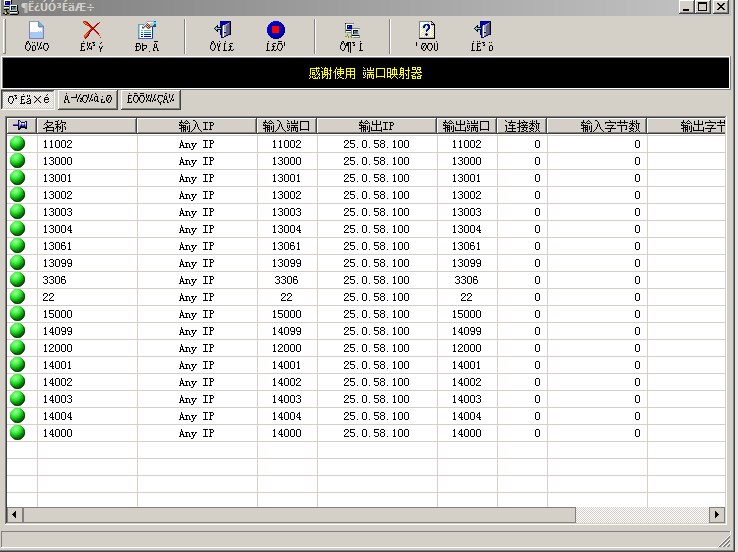Click the door-arrow icon beside the red stop circle
Viewport: 738px width, 552px height.
[222, 30]
